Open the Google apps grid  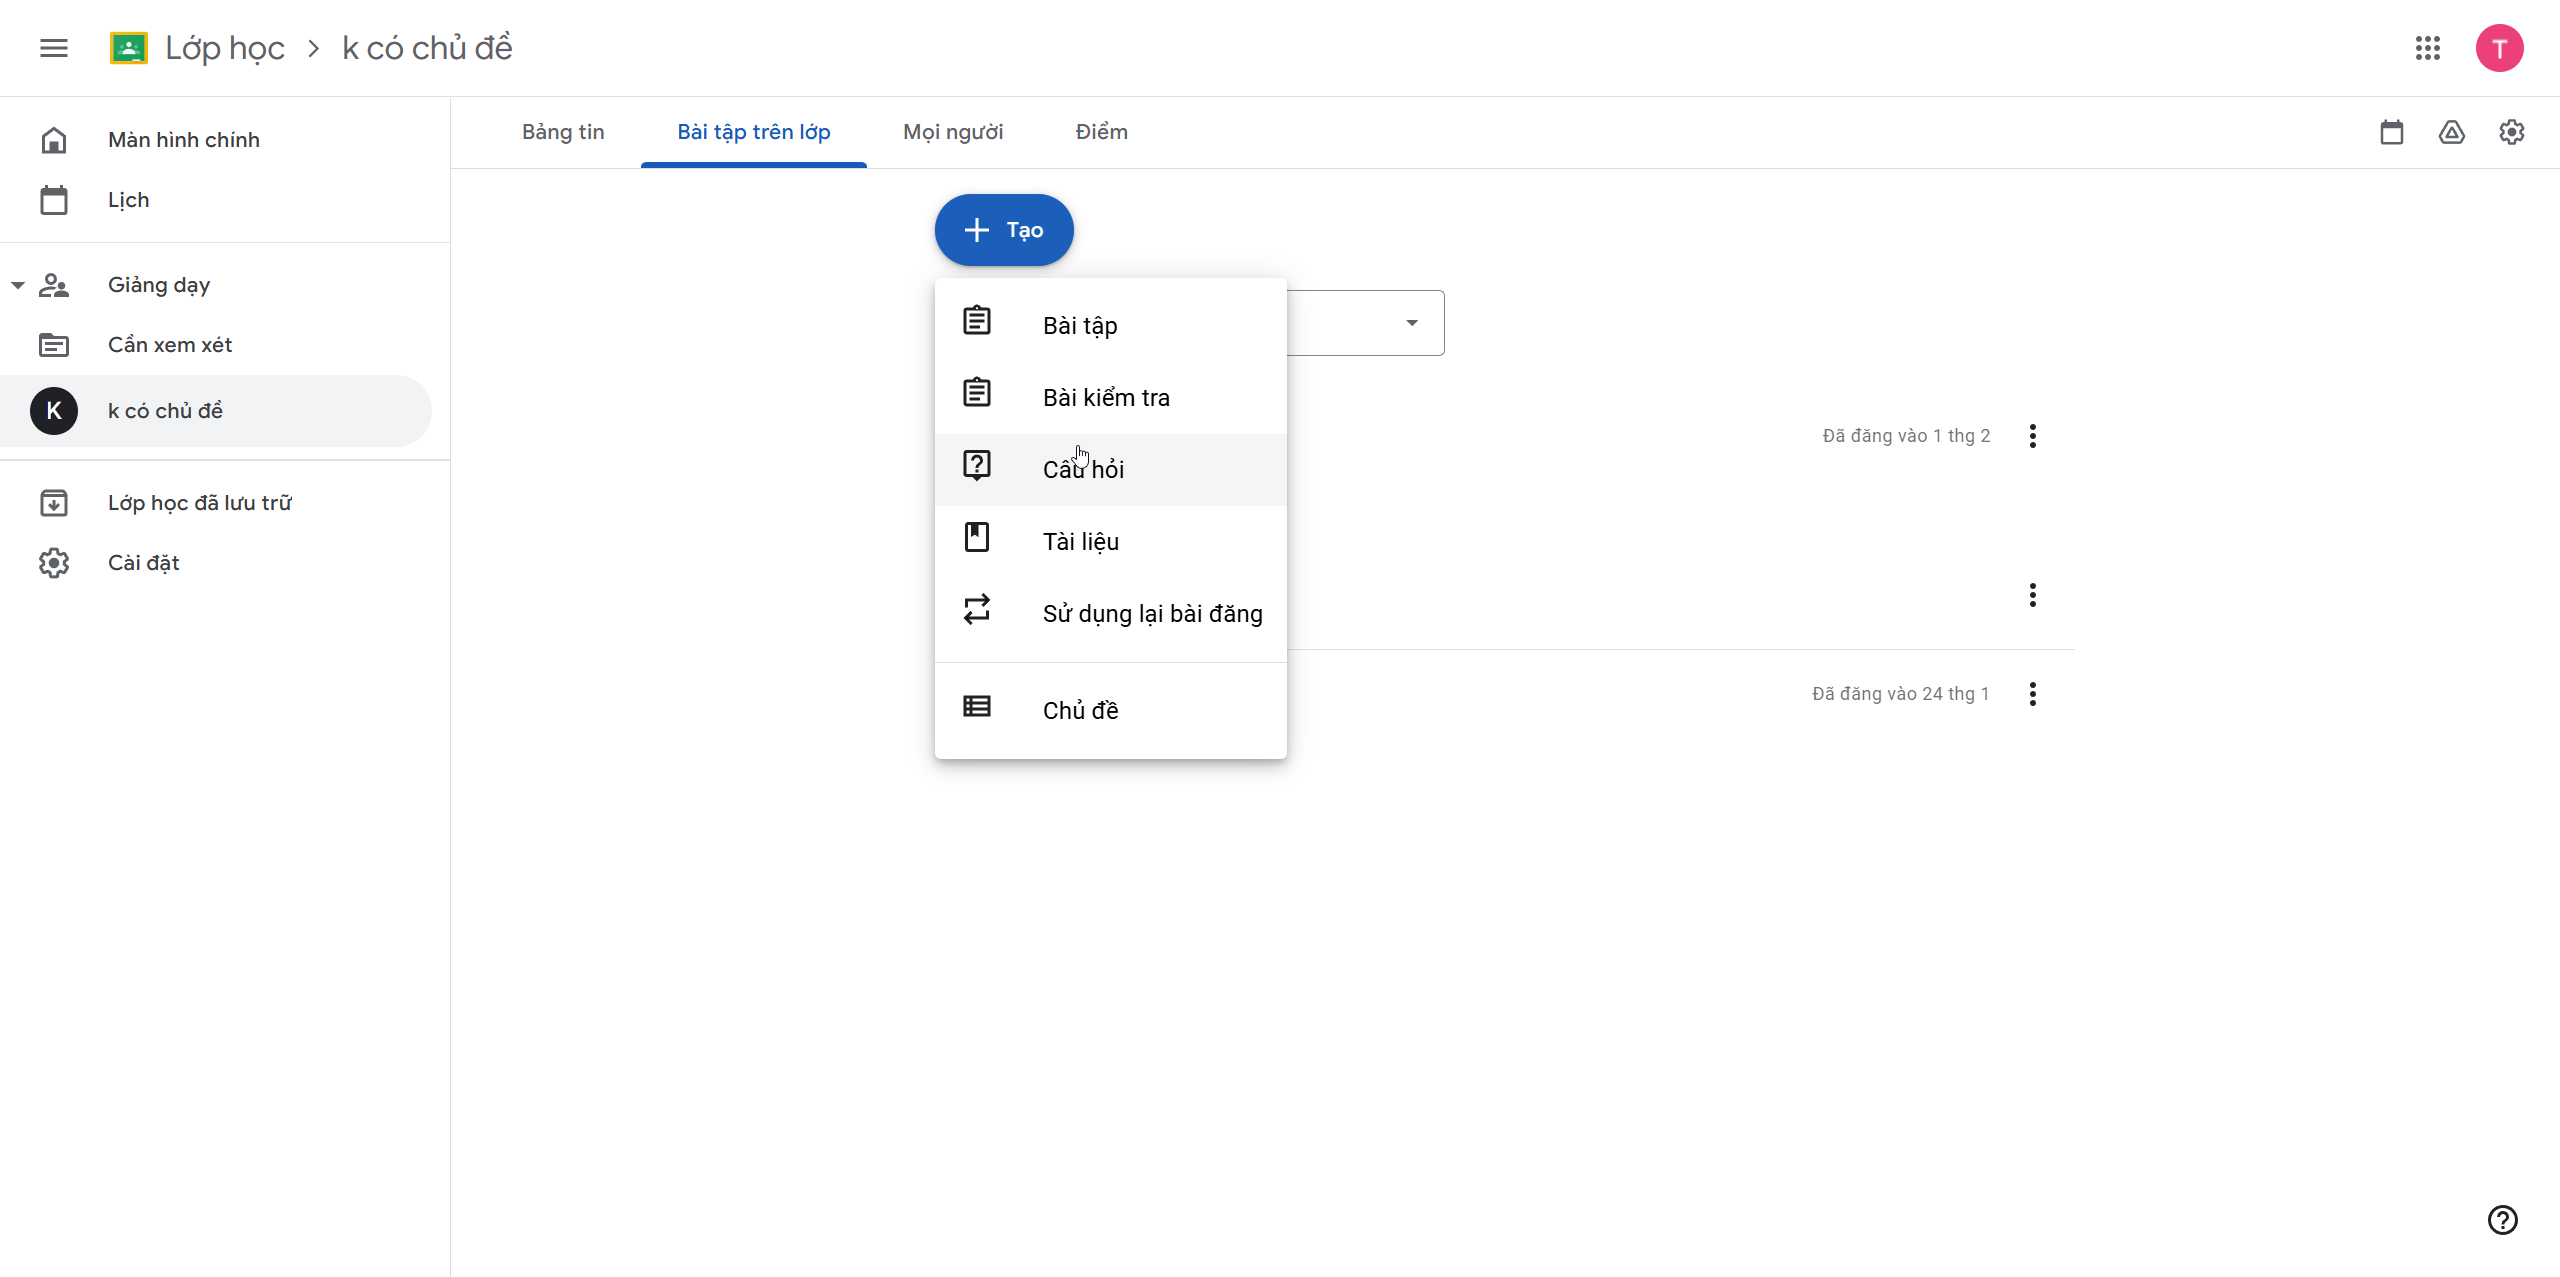[2427, 48]
